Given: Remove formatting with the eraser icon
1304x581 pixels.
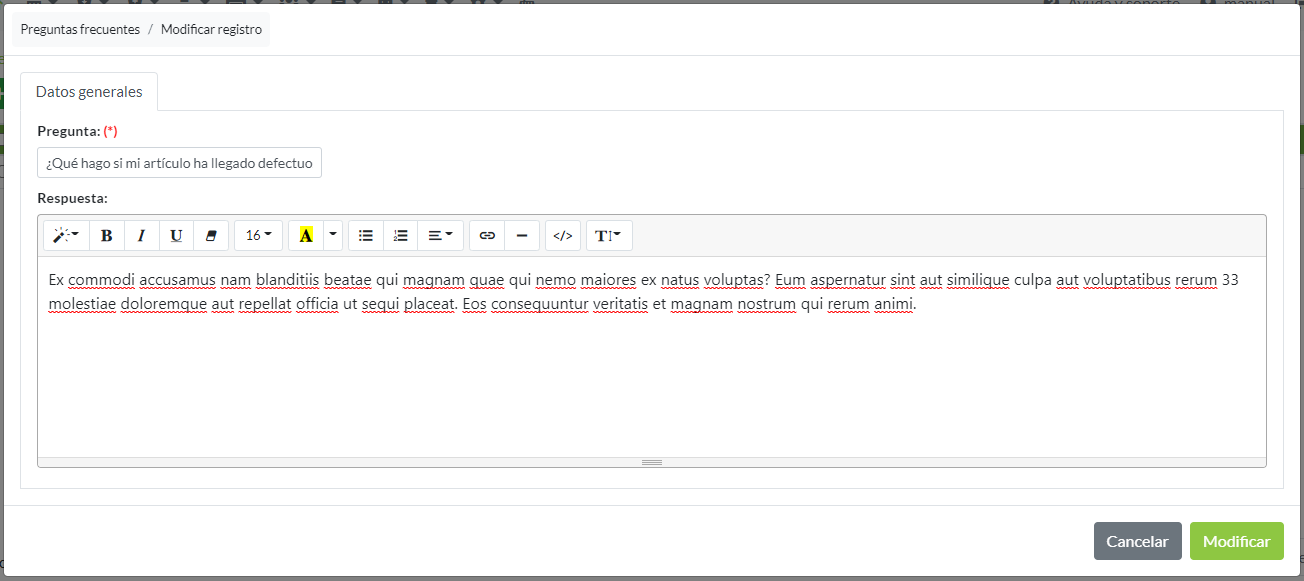Looking at the screenshot, I should [x=211, y=235].
